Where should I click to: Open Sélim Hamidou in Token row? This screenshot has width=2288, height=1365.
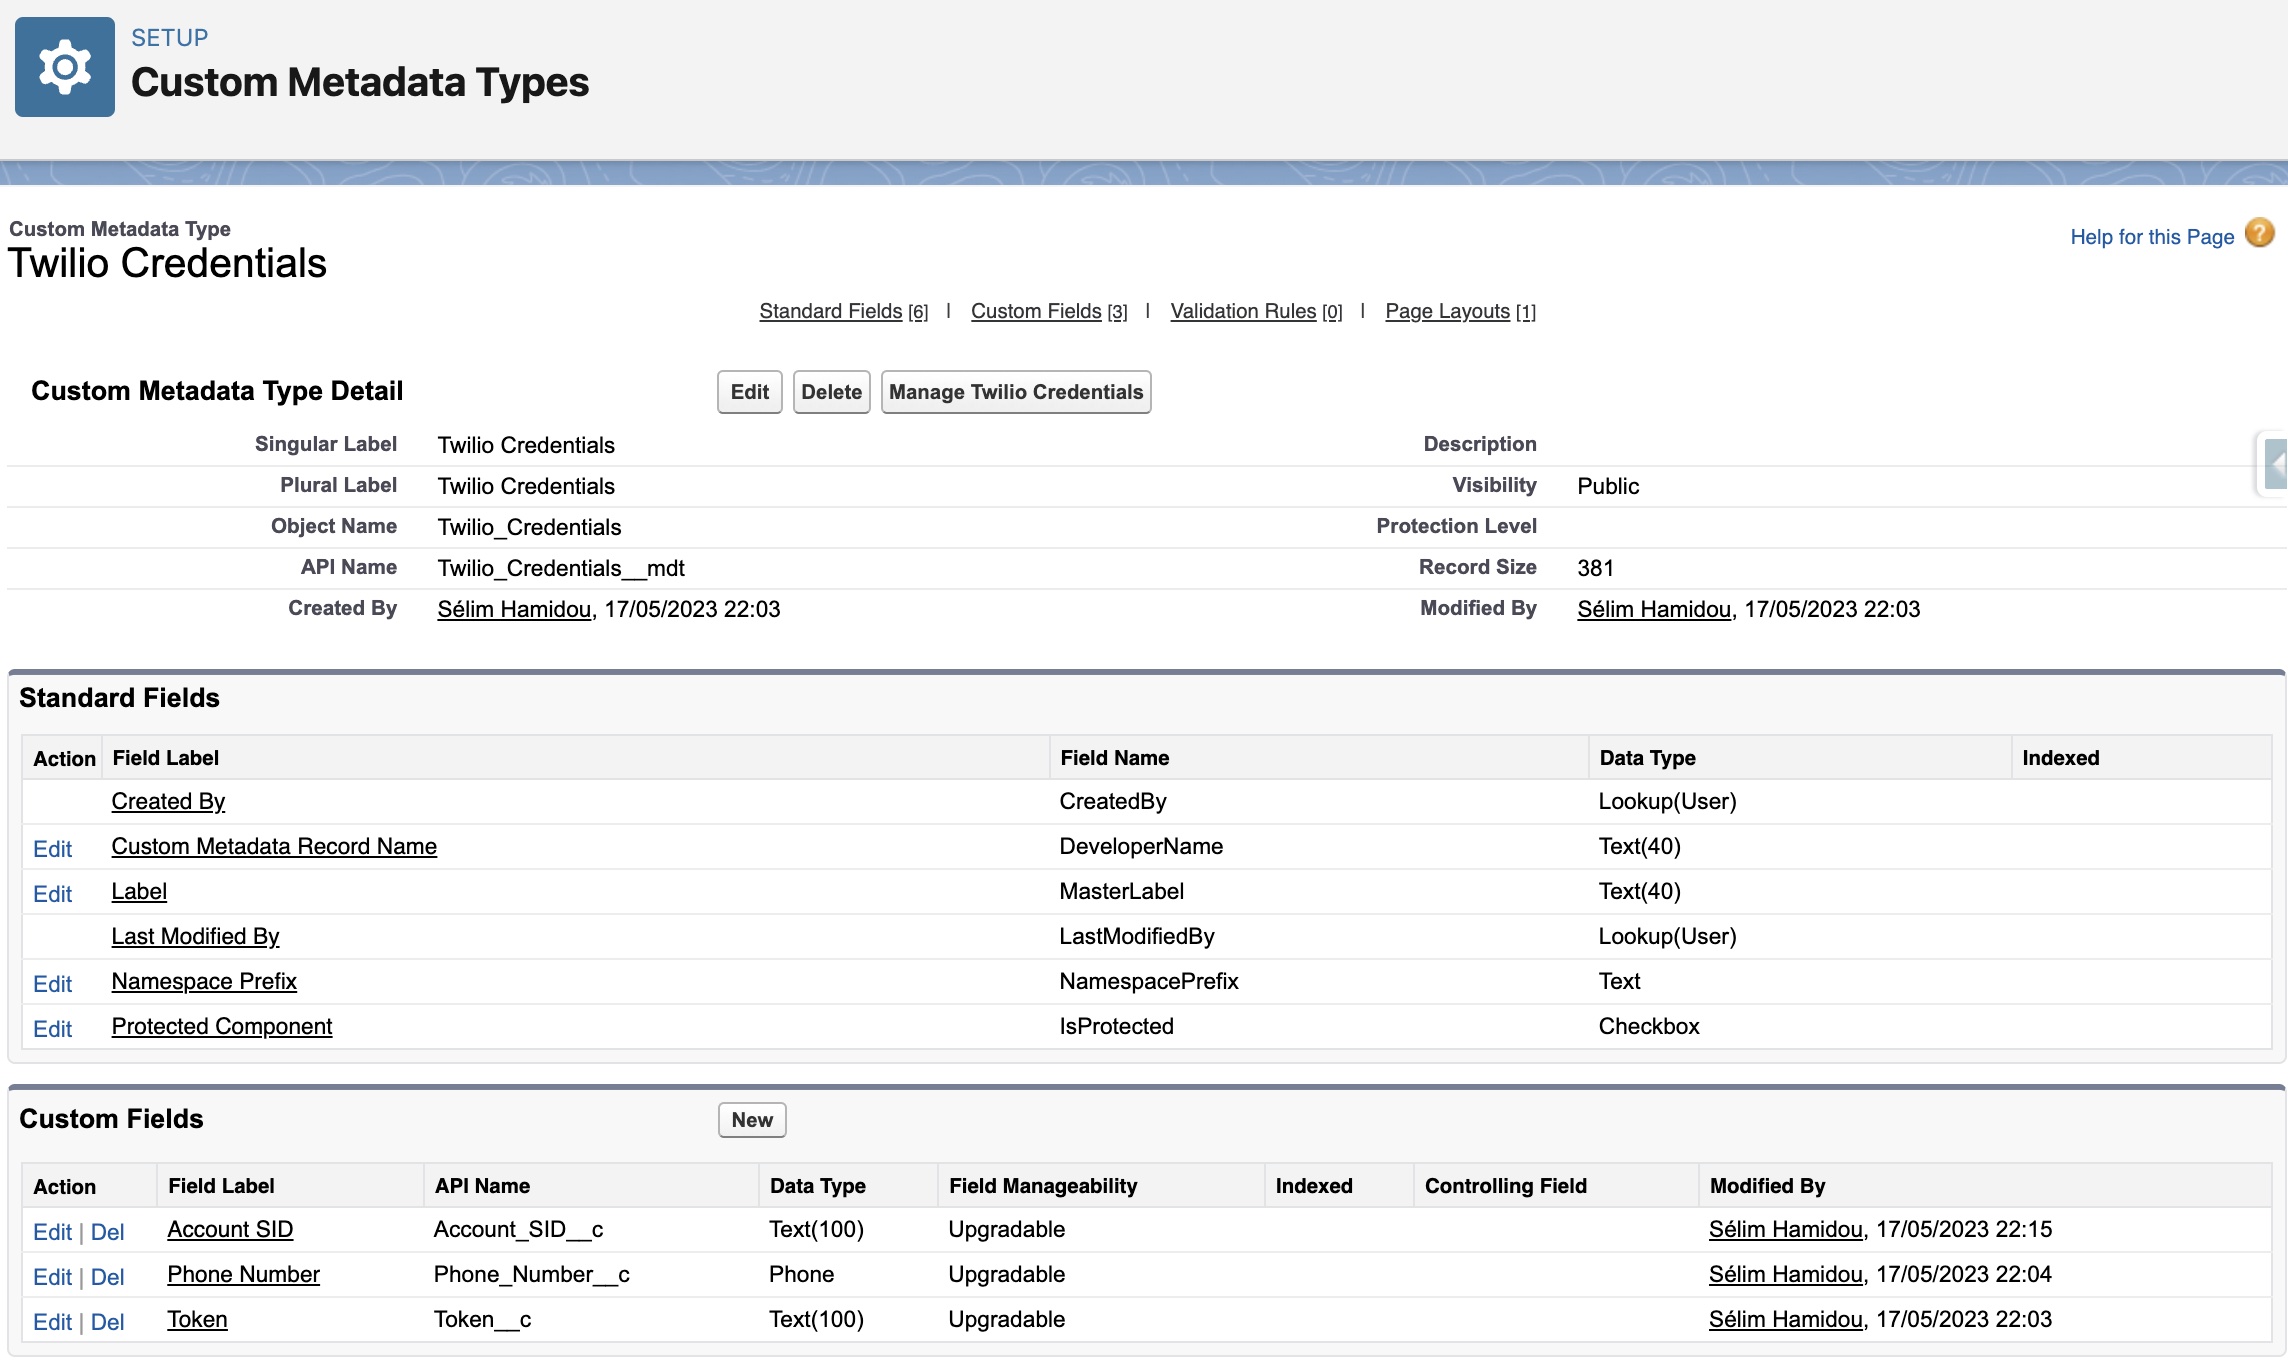pyautogui.click(x=1786, y=1319)
